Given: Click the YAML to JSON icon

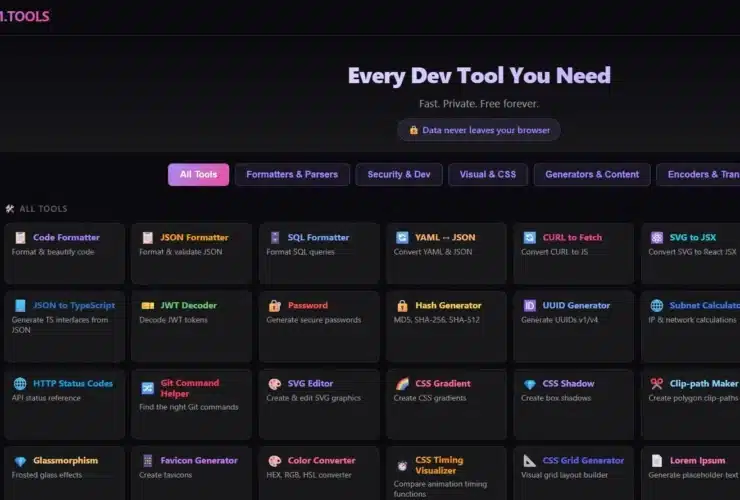Looking at the screenshot, I should pyautogui.click(x=402, y=237).
